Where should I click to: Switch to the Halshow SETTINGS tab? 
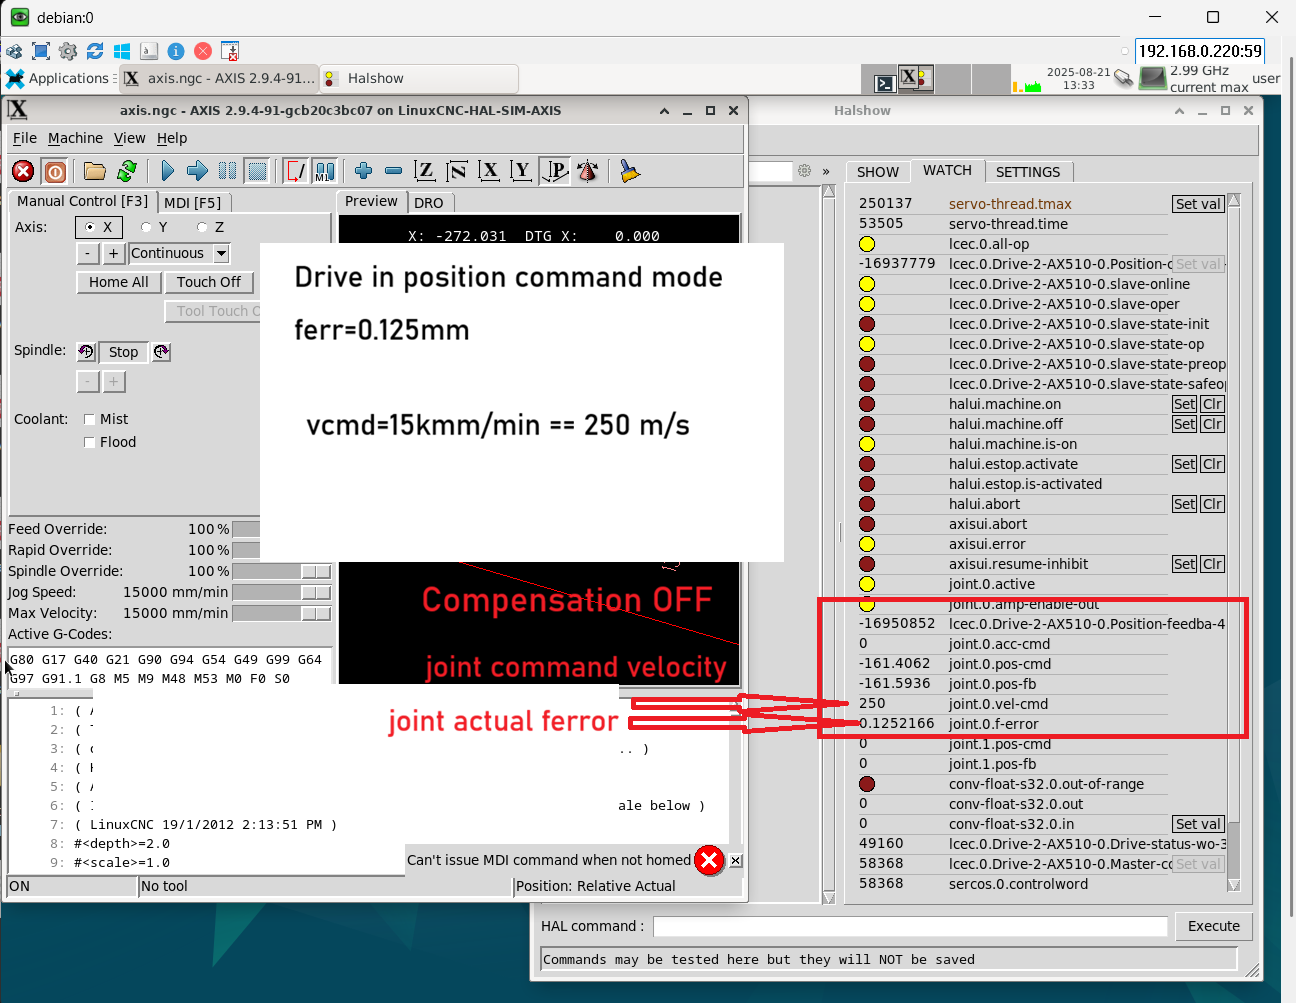coord(1027,172)
